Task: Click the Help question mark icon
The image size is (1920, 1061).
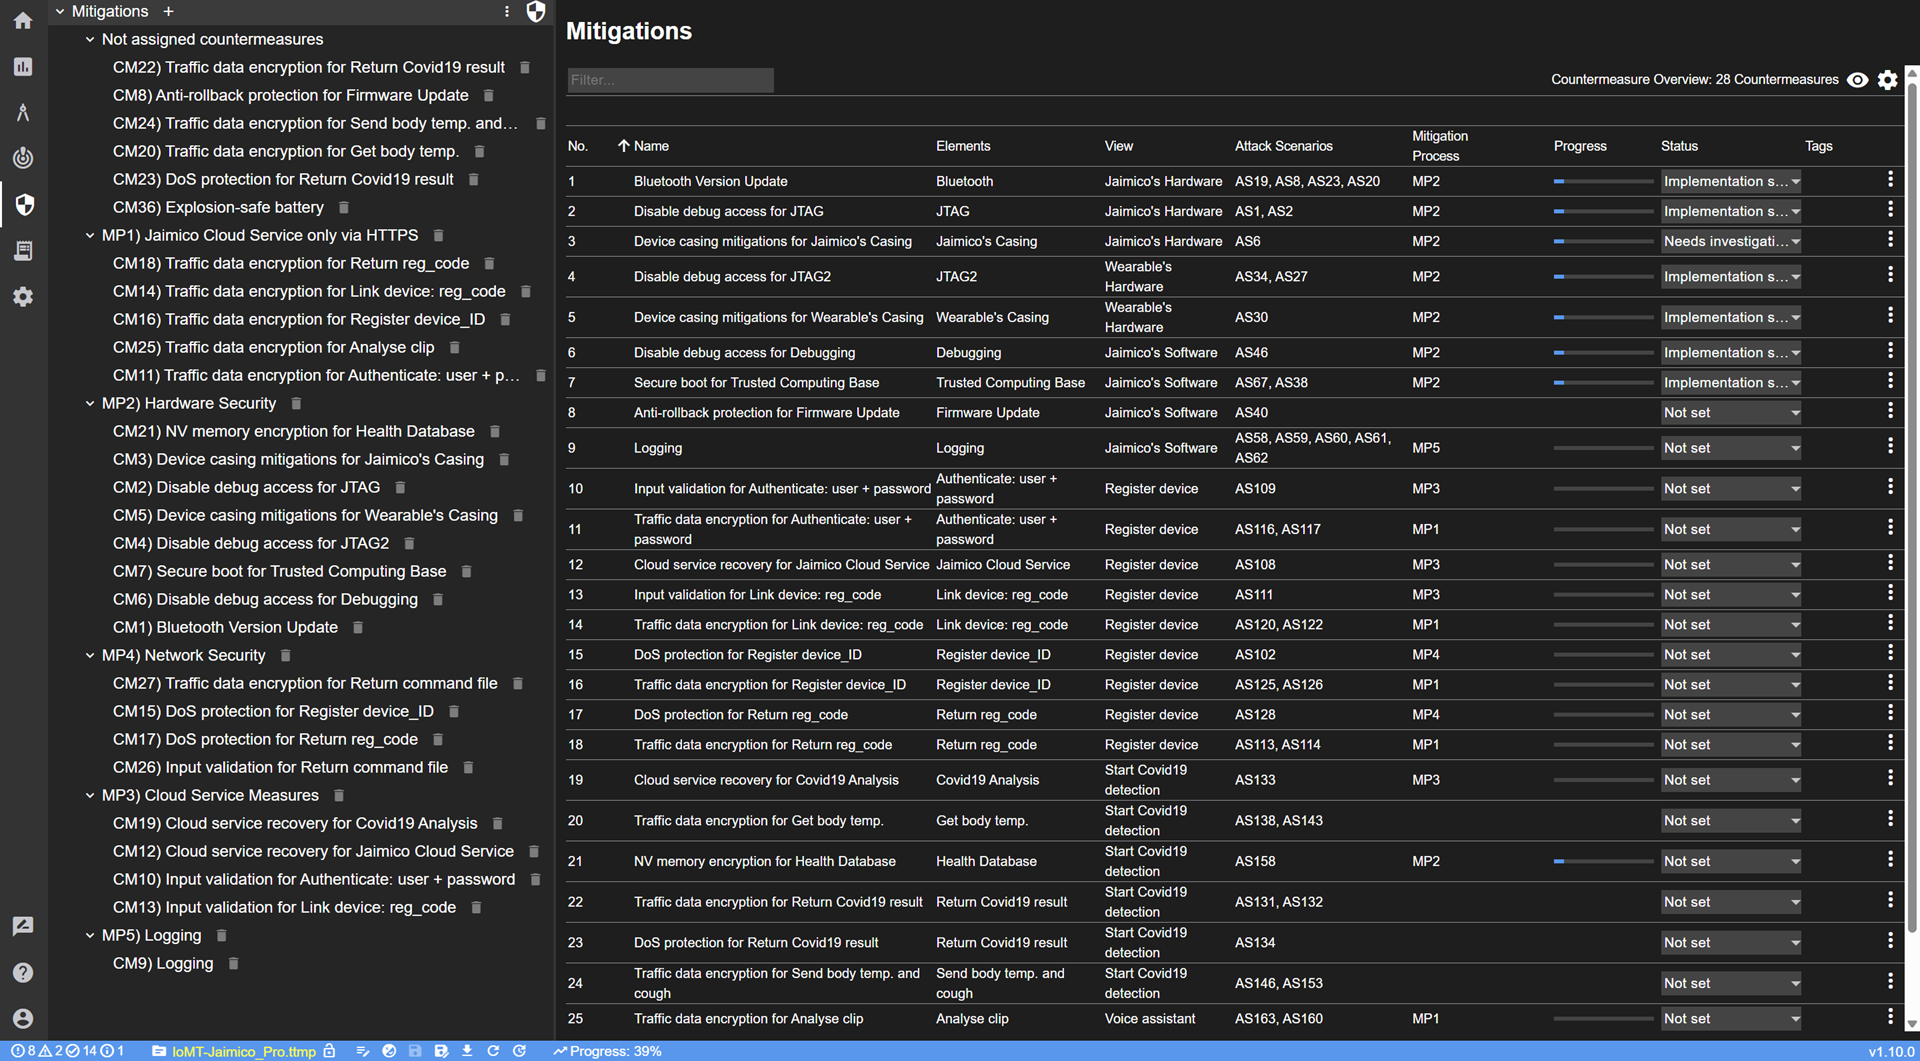Action: 22,972
